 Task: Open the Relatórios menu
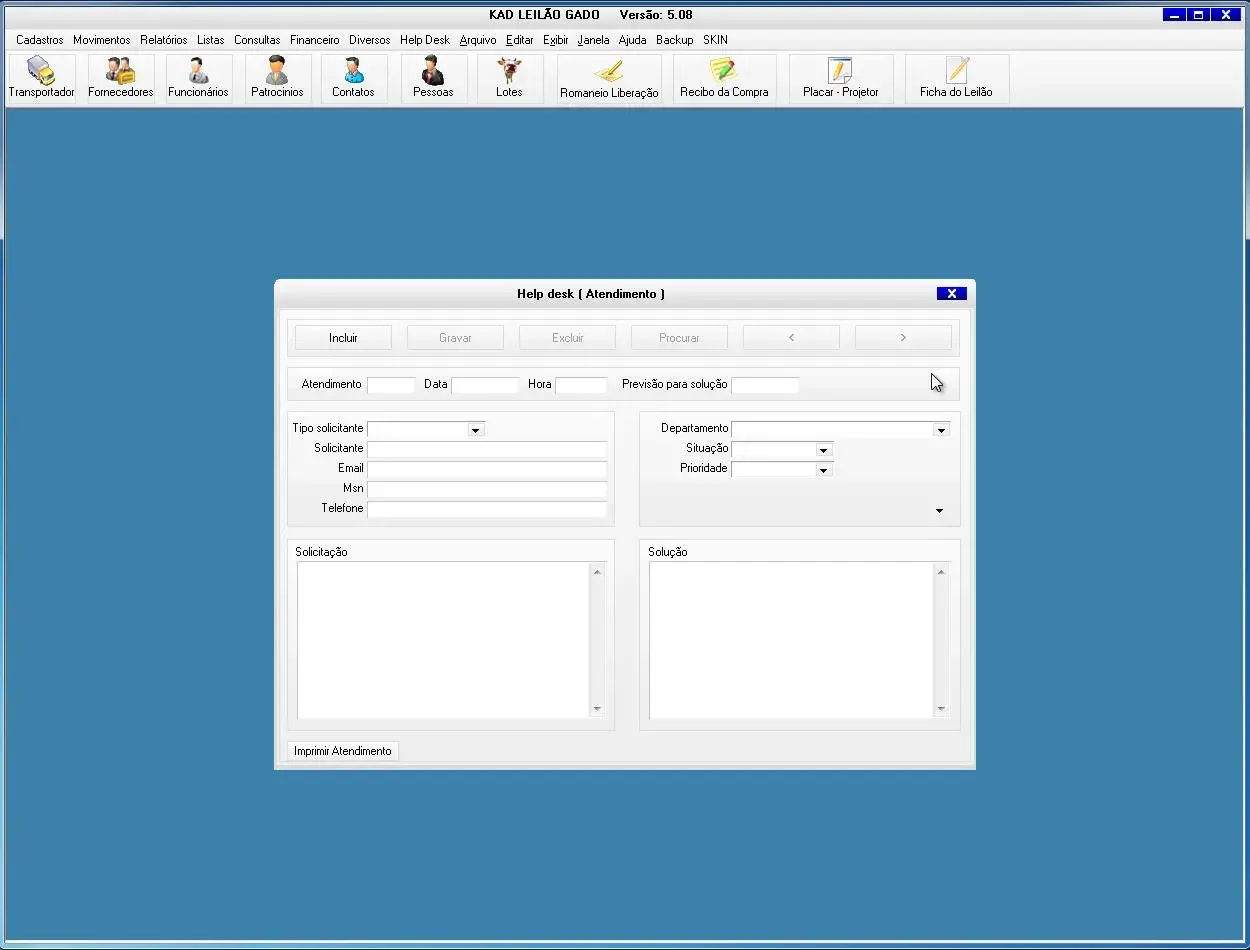pyautogui.click(x=163, y=40)
